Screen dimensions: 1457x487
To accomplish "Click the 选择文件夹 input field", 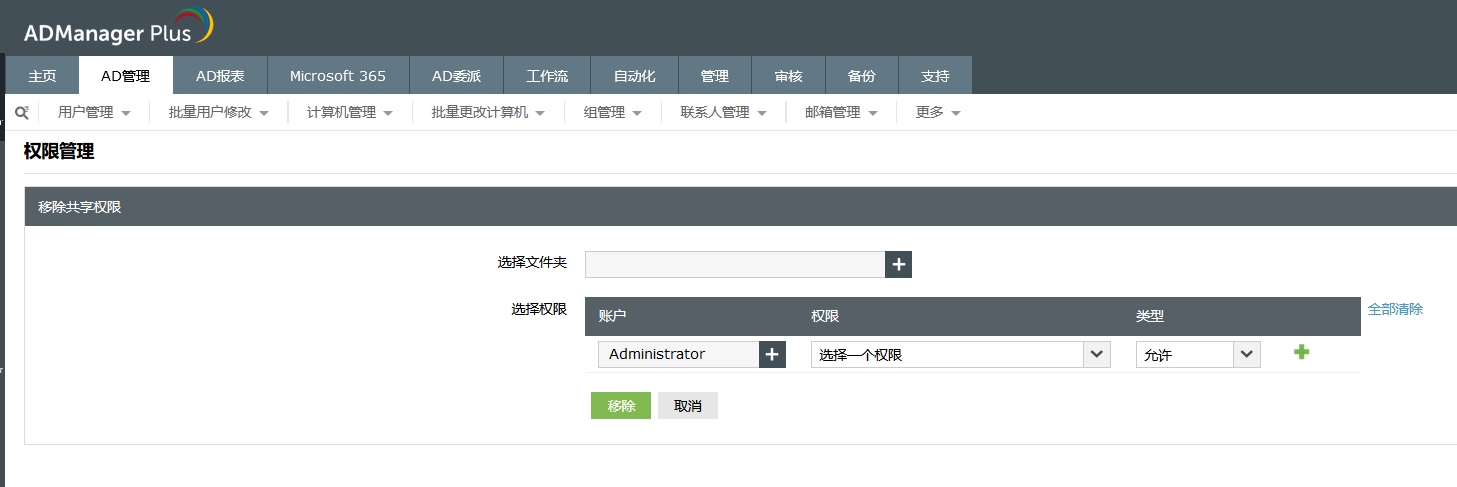I will [735, 264].
